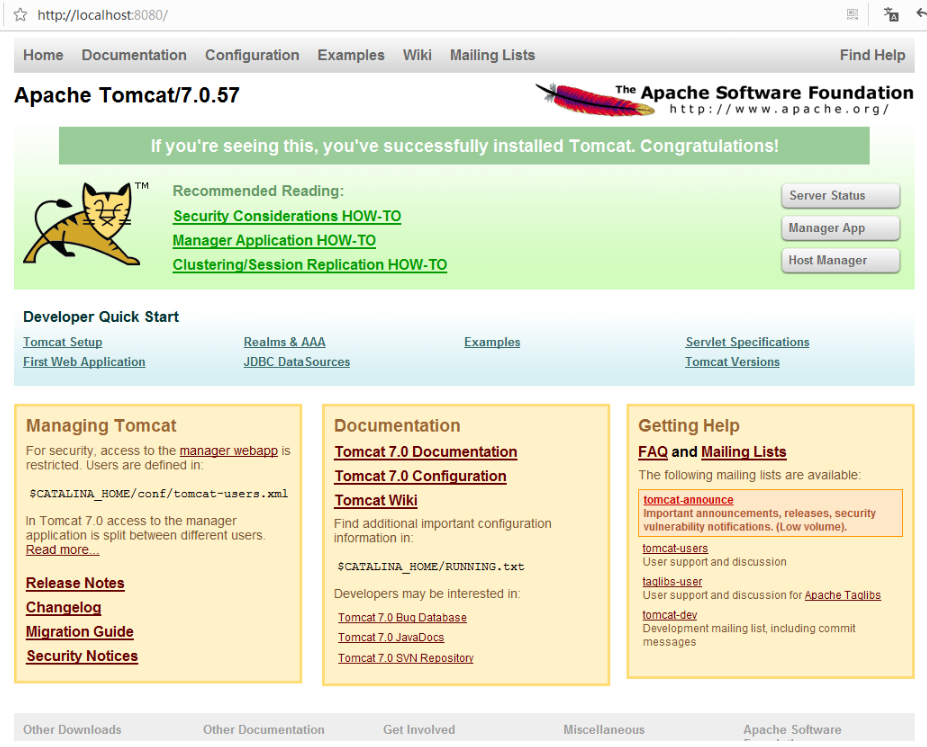The width and height of the screenshot is (927, 747).
Task: Click the translate page icon
Action: click(x=891, y=14)
